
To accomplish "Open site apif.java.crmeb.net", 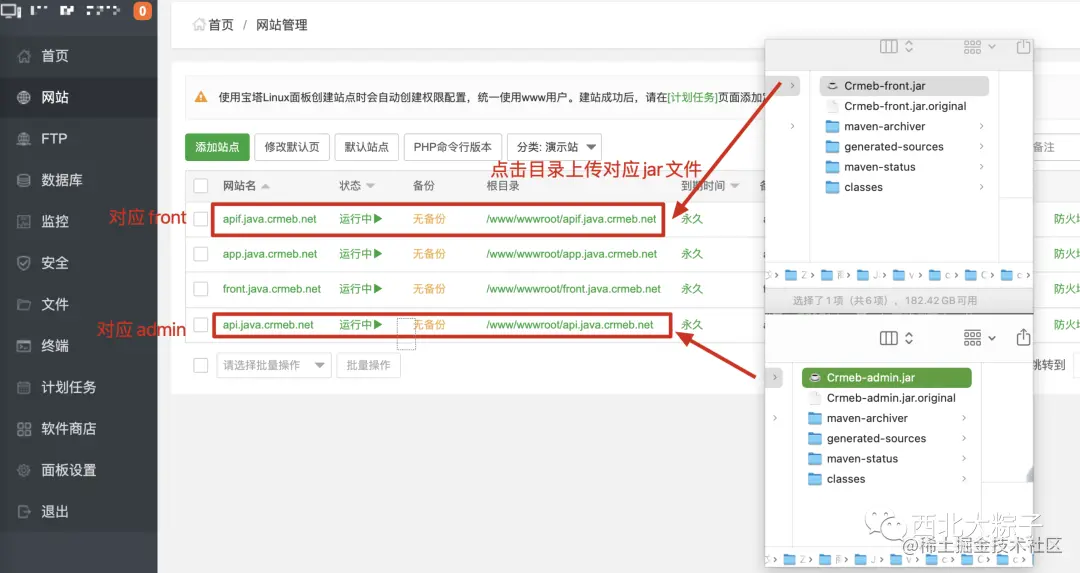I will tap(269, 219).
